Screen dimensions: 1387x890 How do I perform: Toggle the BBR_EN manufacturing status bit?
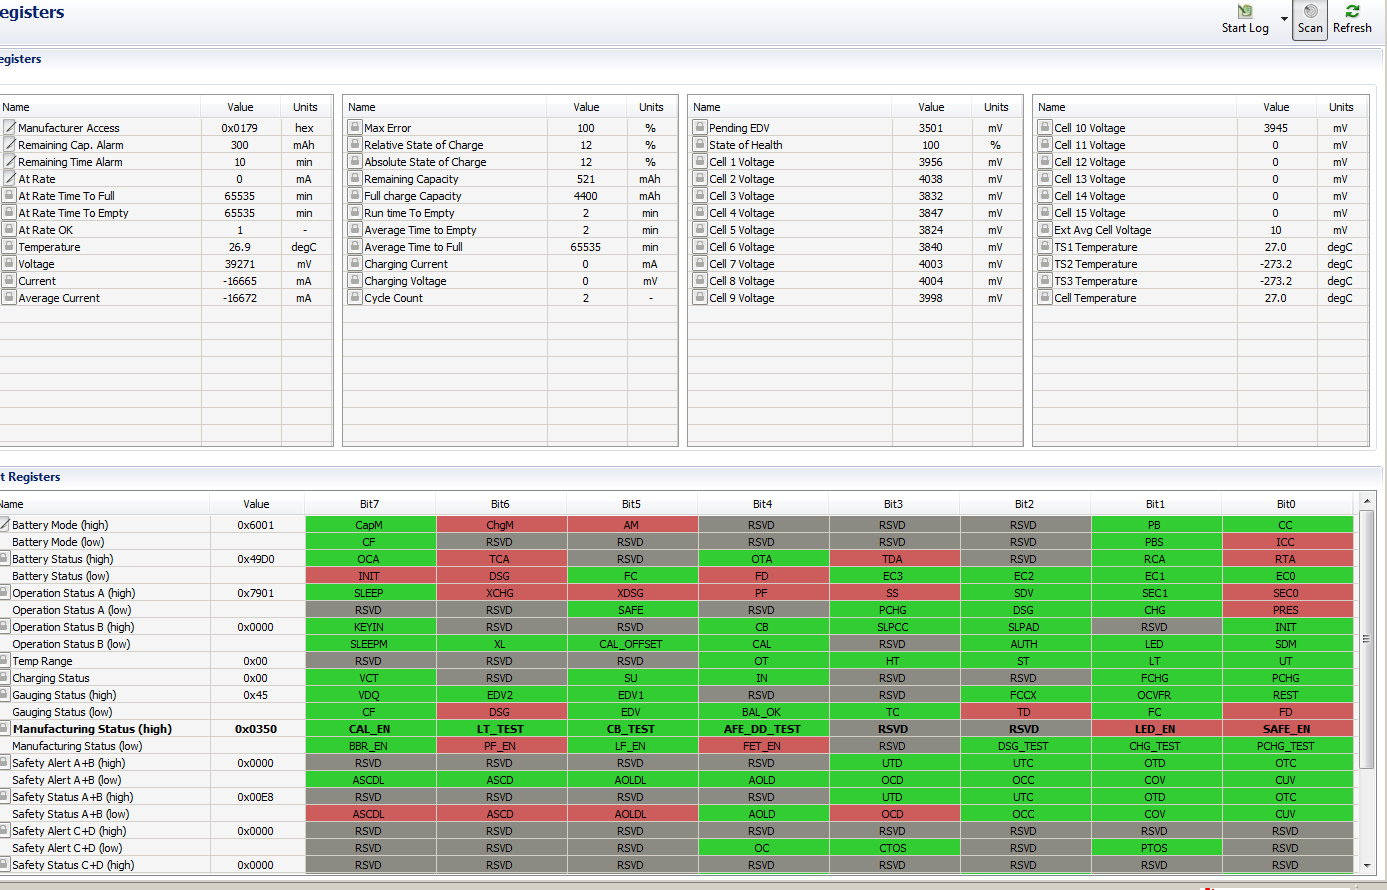[x=370, y=746]
